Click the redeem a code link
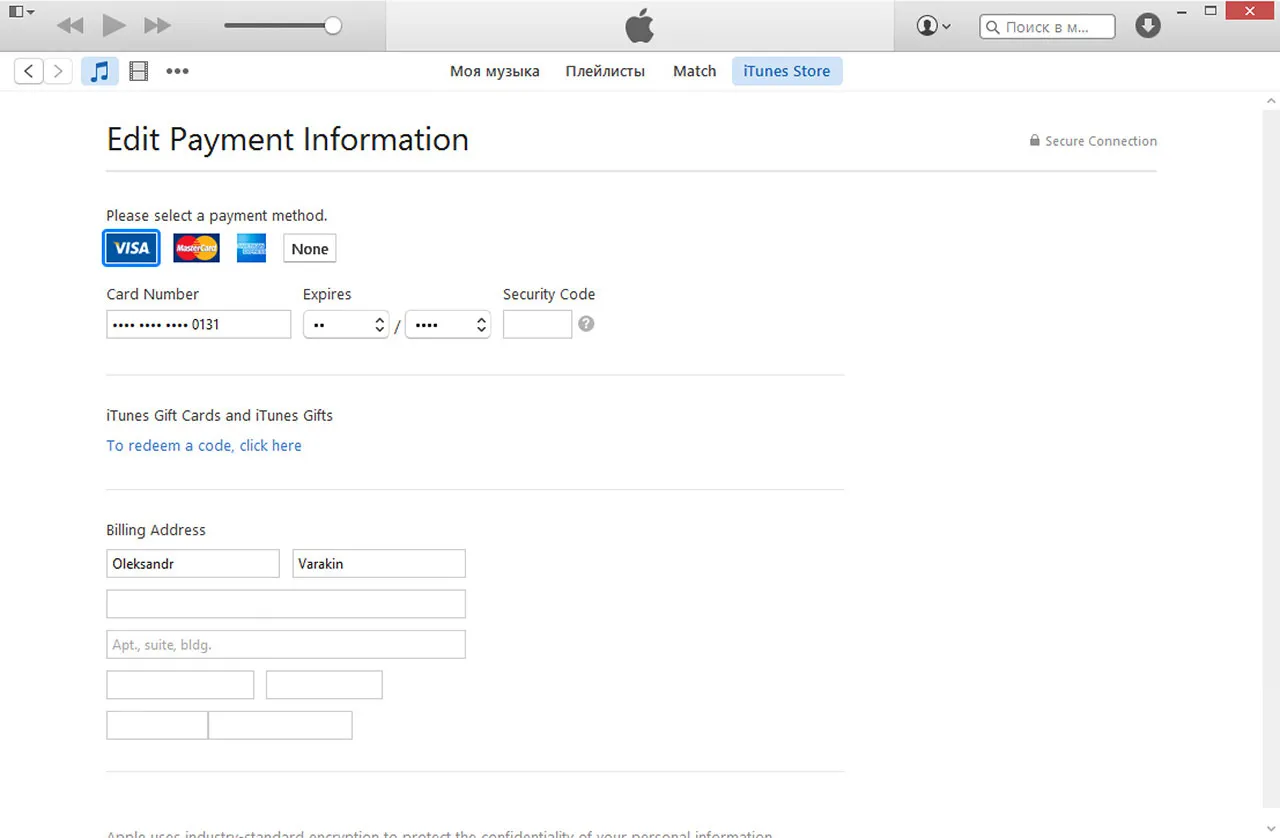Viewport: 1280px width, 838px height. click(x=204, y=446)
